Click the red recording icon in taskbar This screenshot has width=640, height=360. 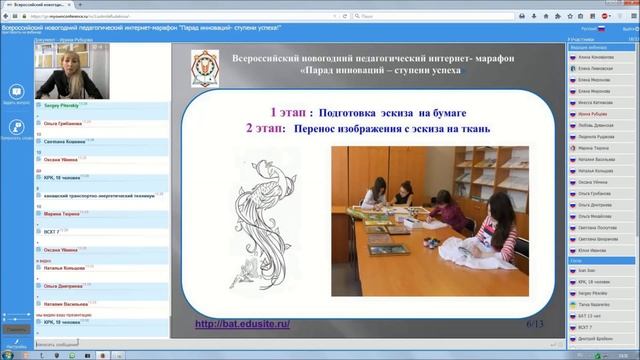click(x=103, y=356)
